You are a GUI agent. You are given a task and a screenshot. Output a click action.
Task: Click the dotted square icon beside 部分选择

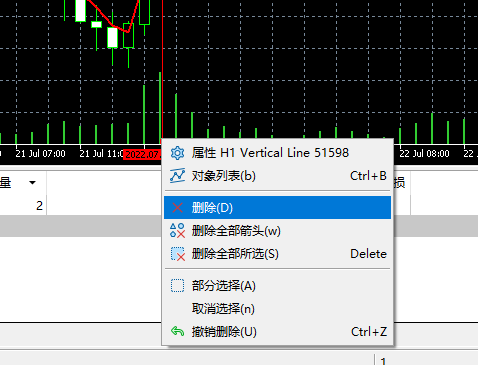coord(177,286)
